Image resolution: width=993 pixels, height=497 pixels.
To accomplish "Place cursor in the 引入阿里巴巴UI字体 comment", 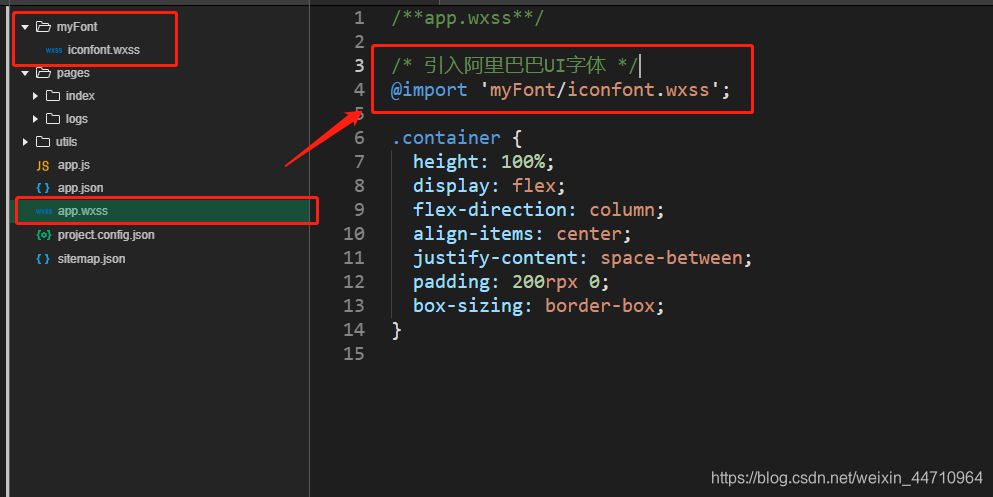I will (x=515, y=65).
